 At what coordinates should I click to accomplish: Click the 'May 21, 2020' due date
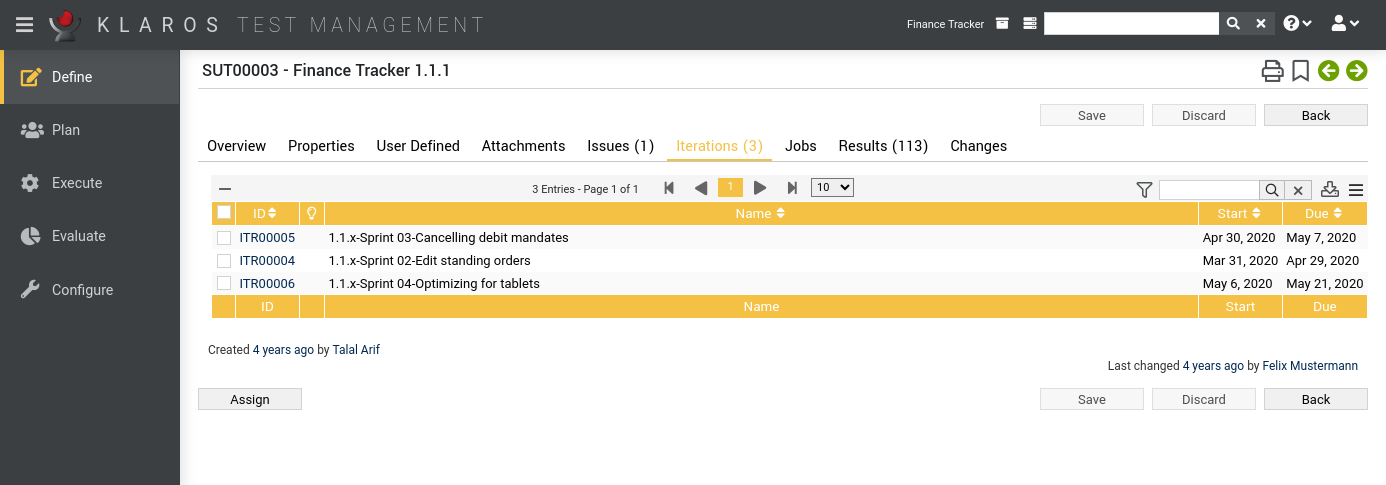tap(1324, 284)
